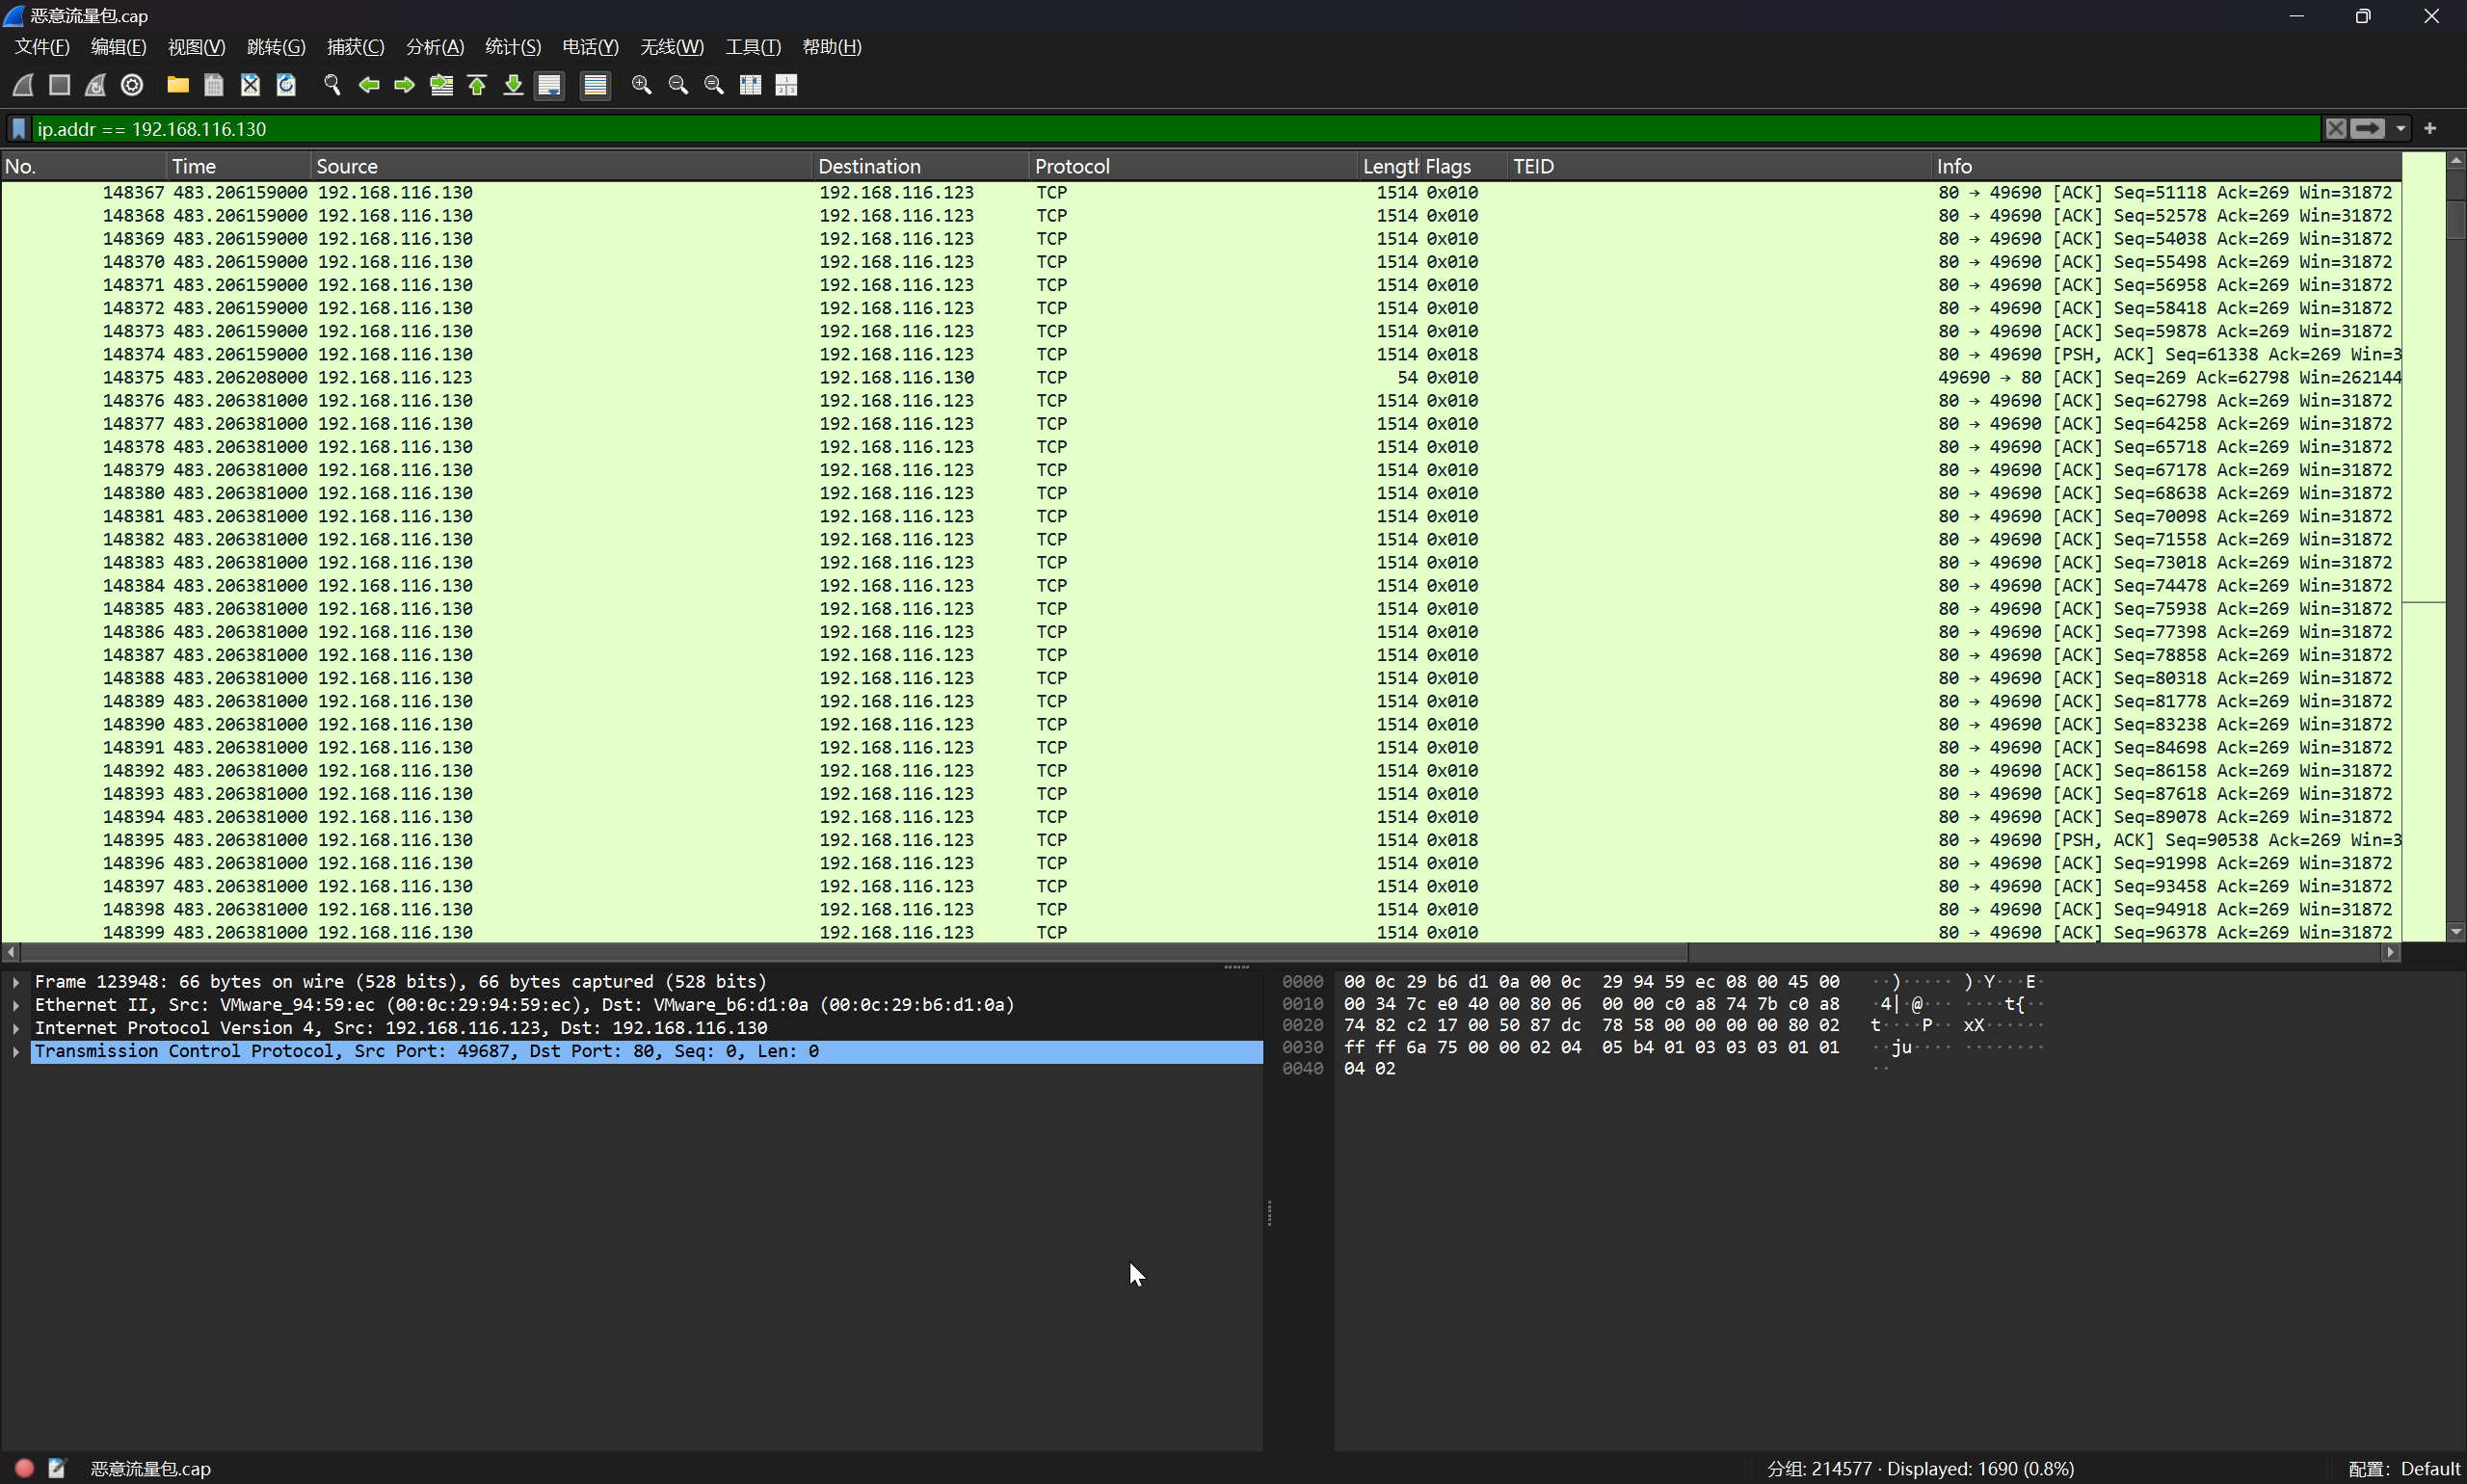2467x1484 pixels.
Task: Zoom in main window text
Action: click(x=641, y=85)
